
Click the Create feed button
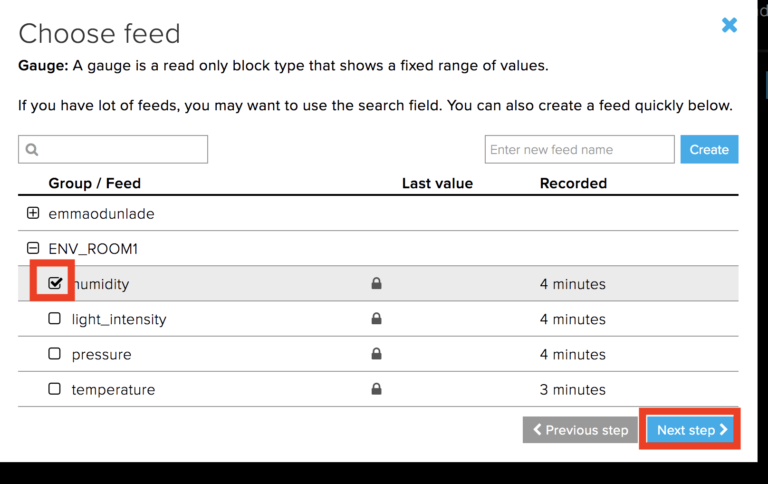click(x=709, y=150)
